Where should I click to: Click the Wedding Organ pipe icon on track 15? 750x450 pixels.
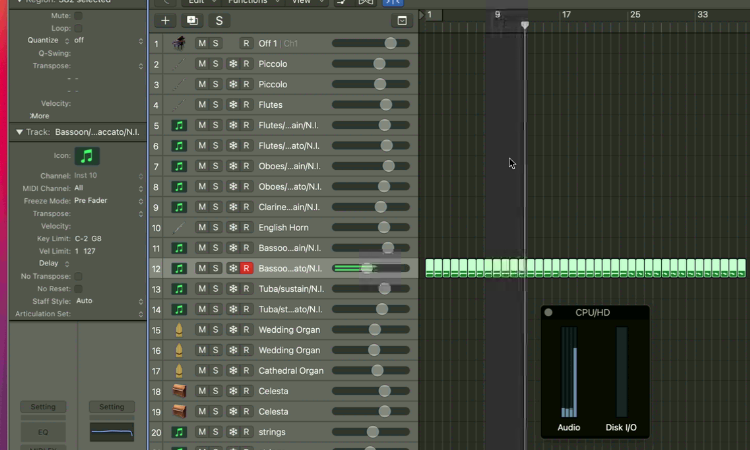click(179, 329)
